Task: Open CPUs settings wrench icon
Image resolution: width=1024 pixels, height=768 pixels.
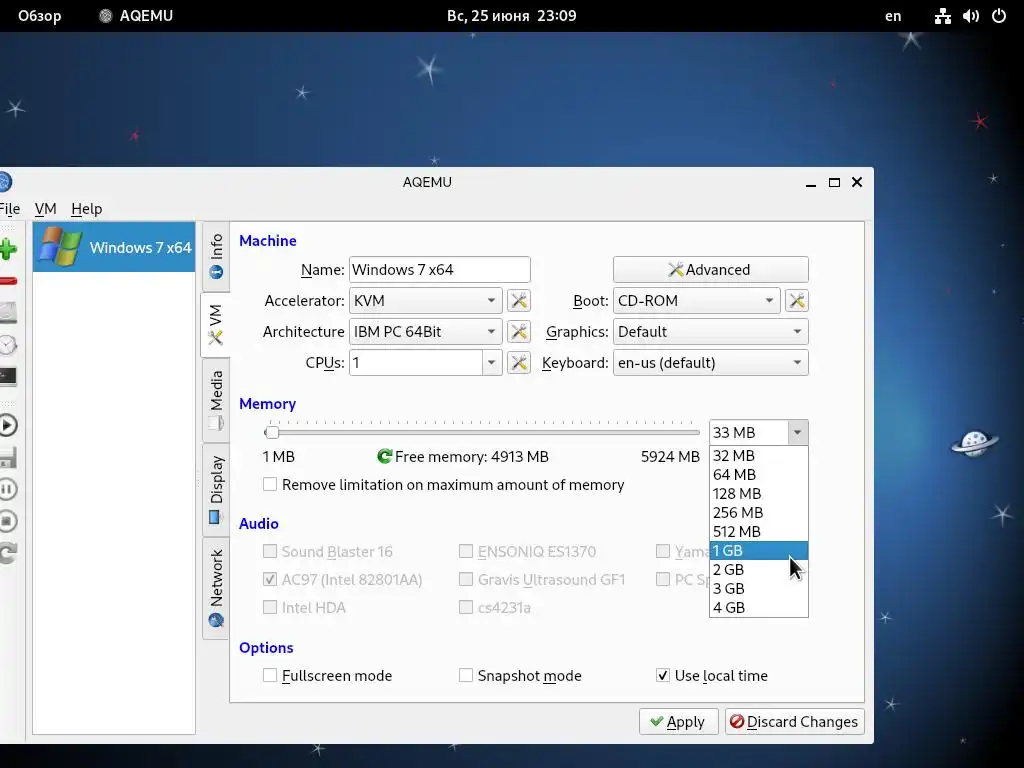Action: click(x=519, y=362)
